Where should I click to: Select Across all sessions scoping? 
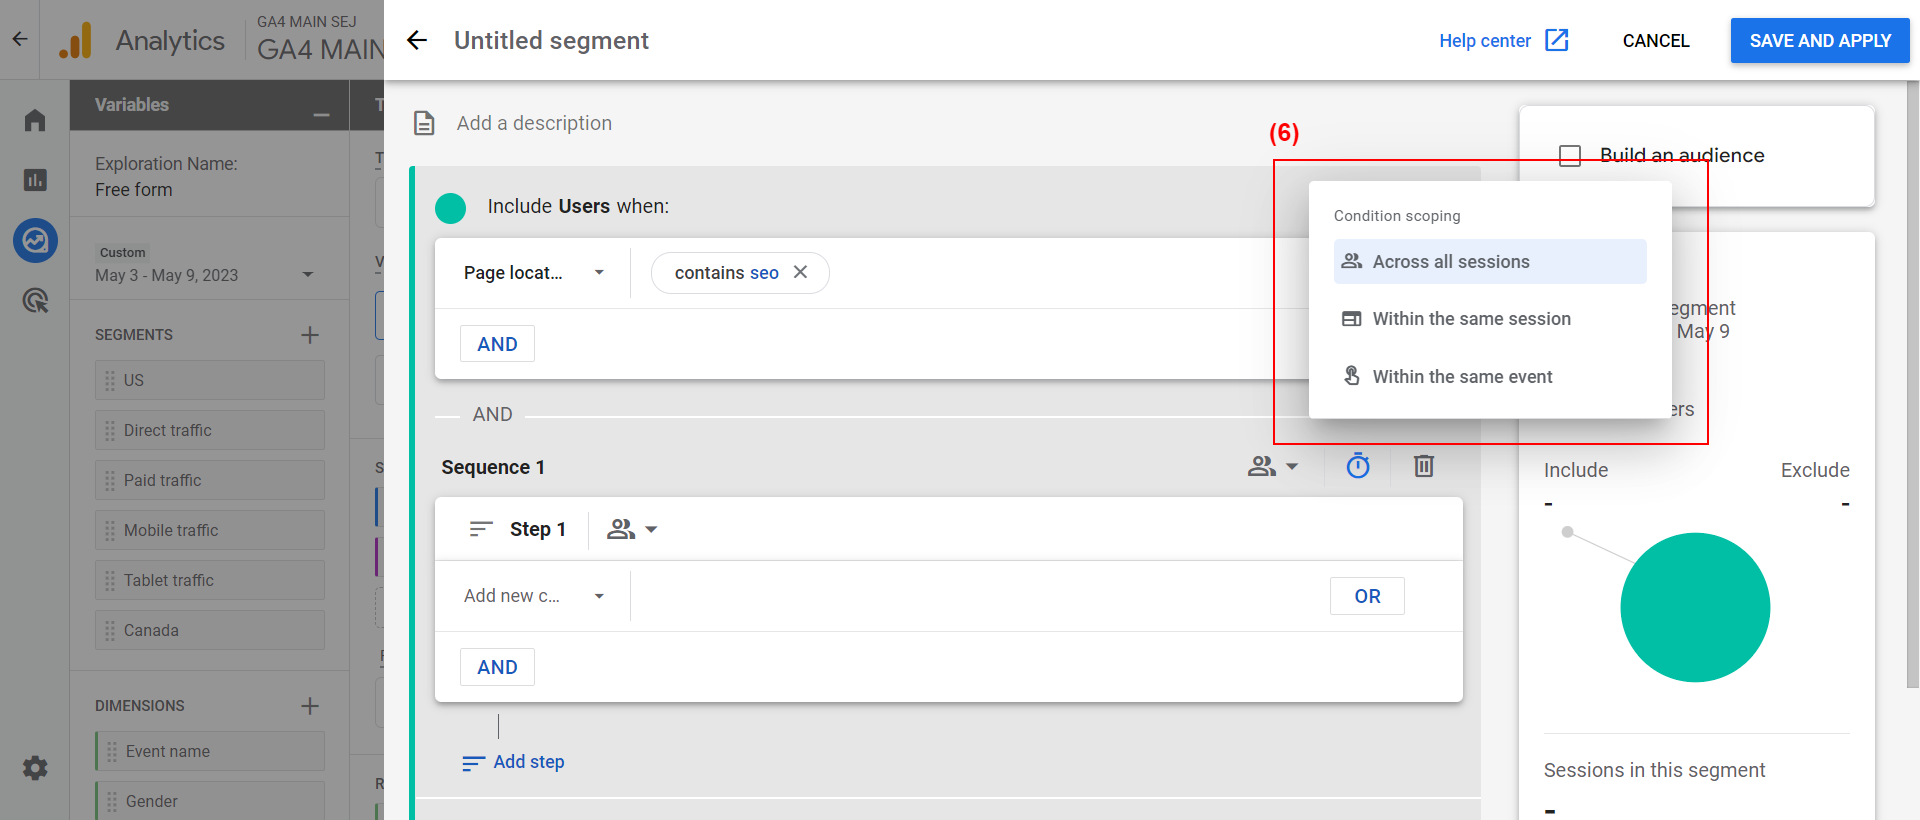1490,261
